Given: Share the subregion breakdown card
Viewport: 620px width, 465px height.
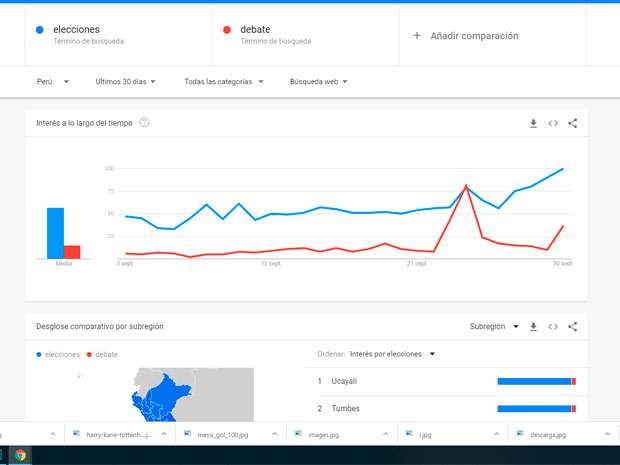Looking at the screenshot, I should [x=573, y=327].
